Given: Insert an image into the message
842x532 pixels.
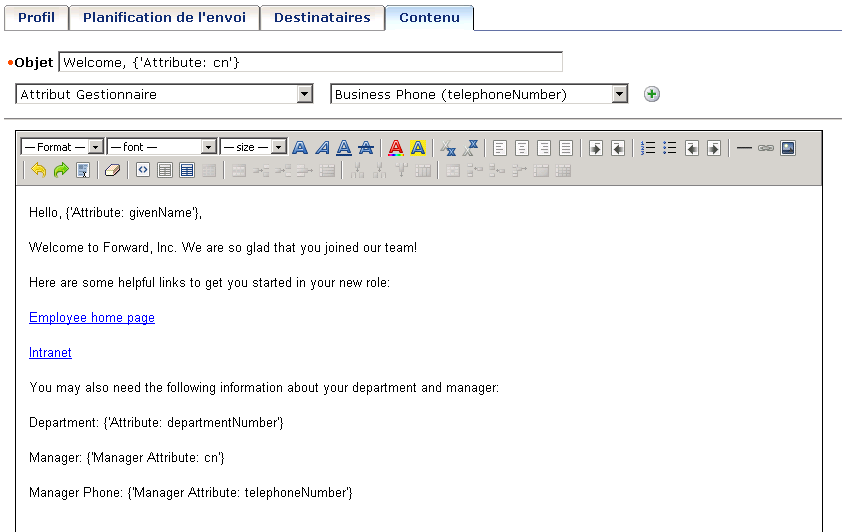Looking at the screenshot, I should click(x=788, y=148).
